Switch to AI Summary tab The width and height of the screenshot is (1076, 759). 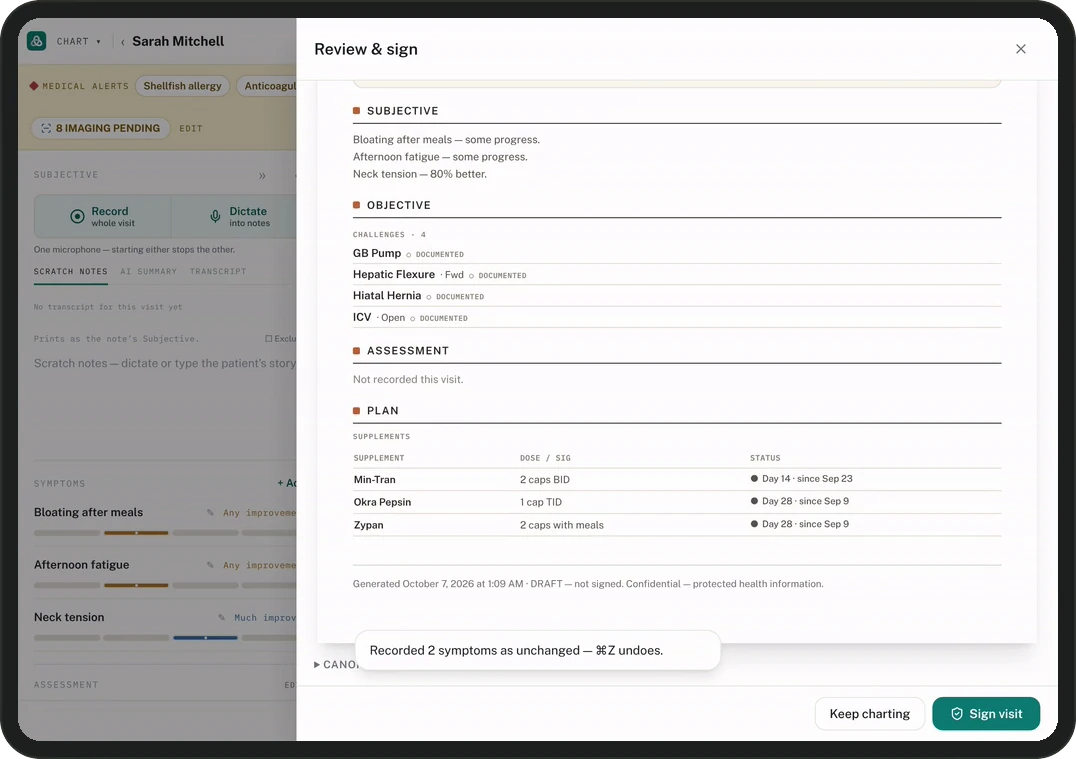[x=148, y=272]
